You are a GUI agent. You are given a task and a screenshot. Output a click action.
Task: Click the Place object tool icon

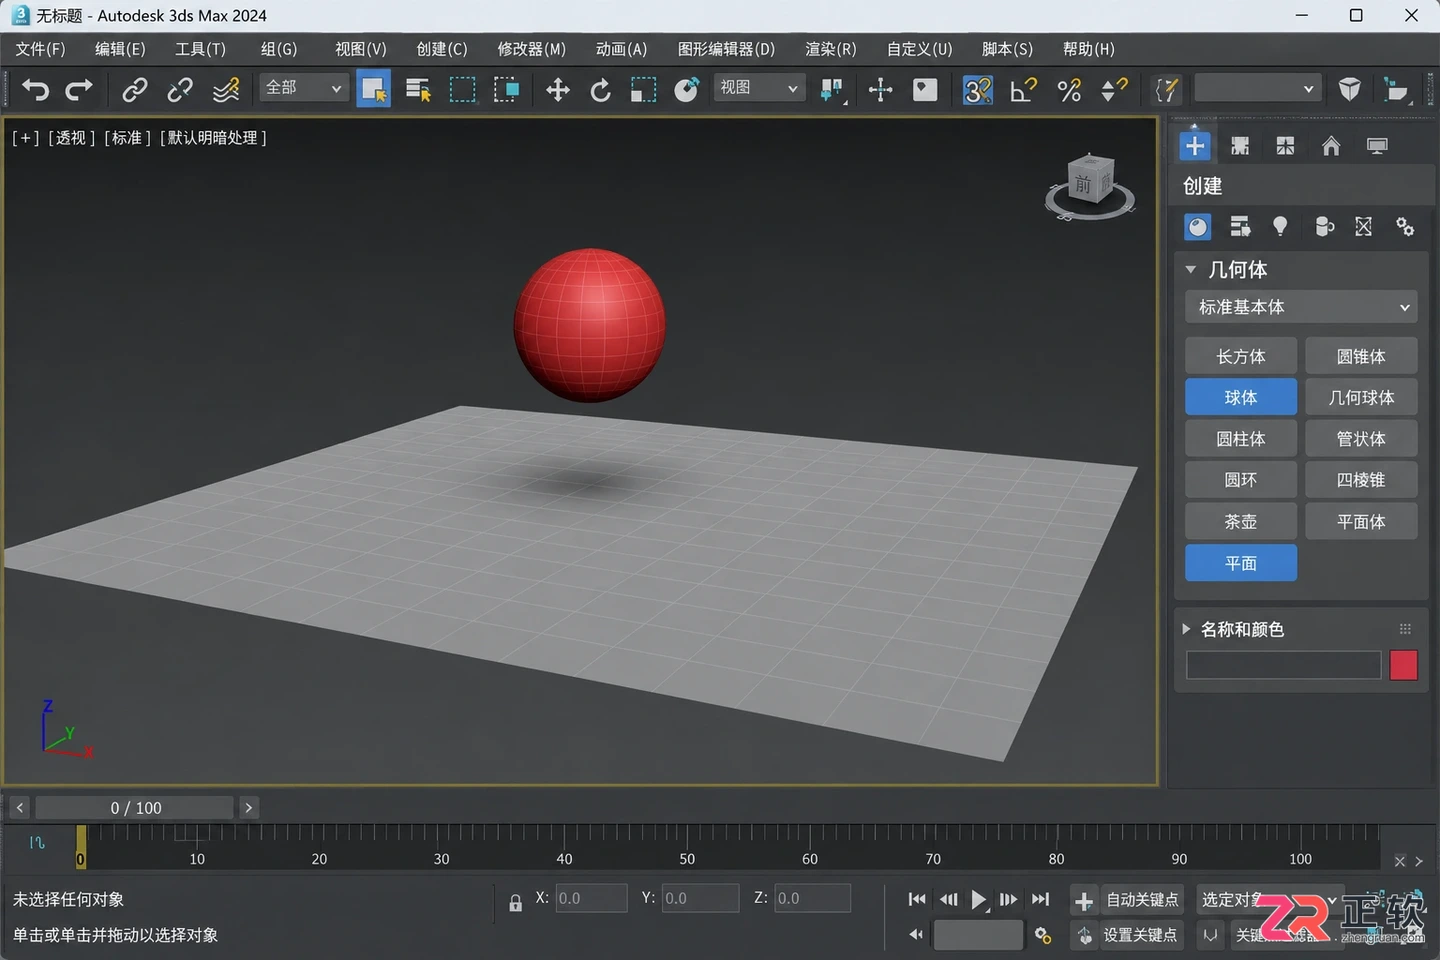[x=686, y=90]
